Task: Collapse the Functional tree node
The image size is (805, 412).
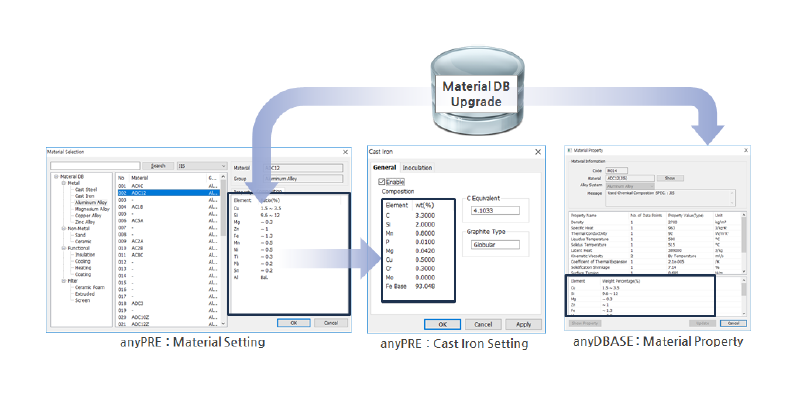Action: click(x=60, y=247)
